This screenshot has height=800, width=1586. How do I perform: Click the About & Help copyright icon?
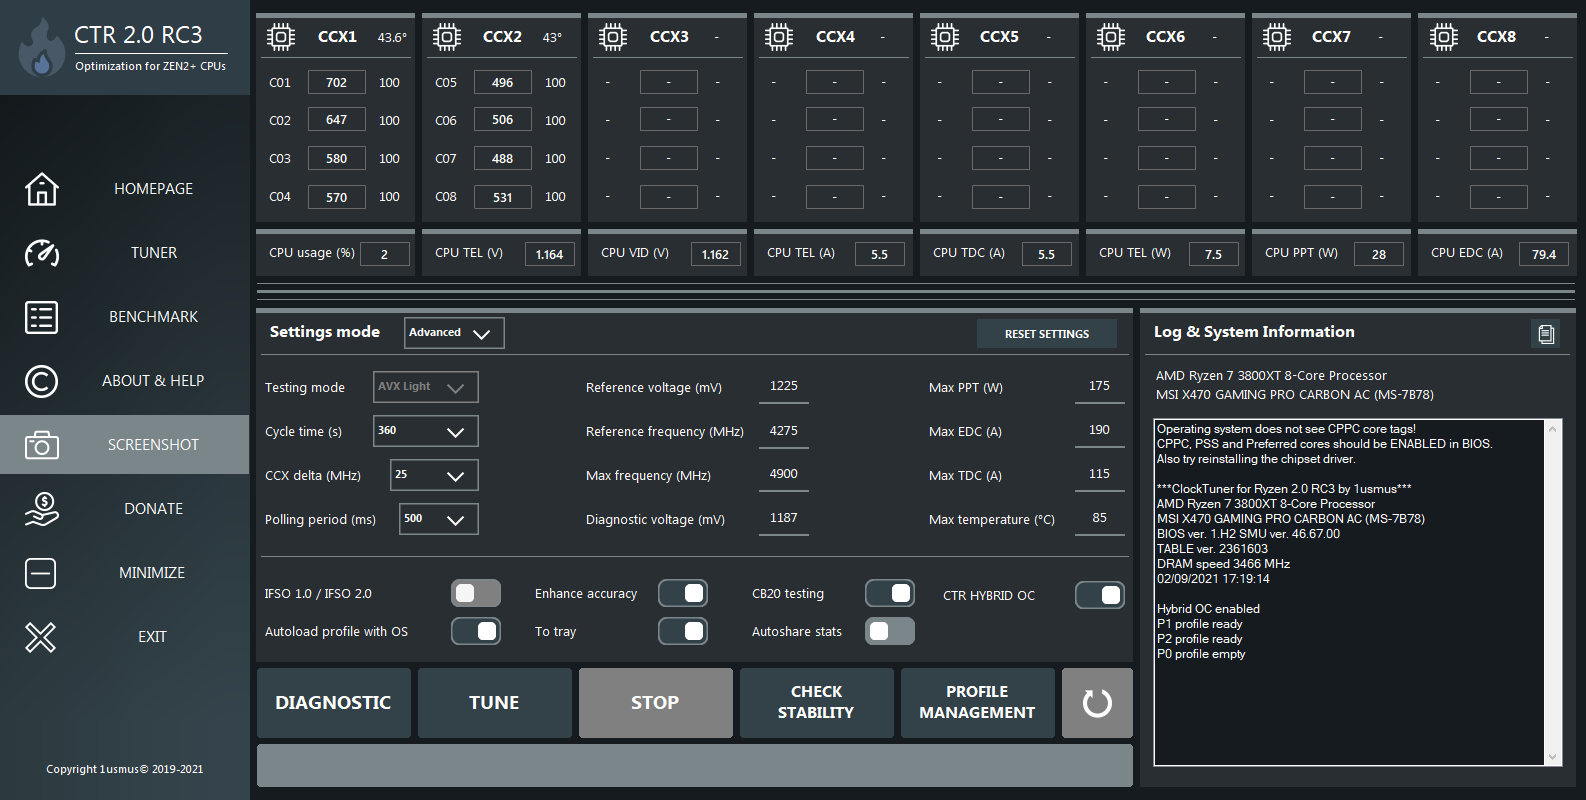click(x=41, y=381)
